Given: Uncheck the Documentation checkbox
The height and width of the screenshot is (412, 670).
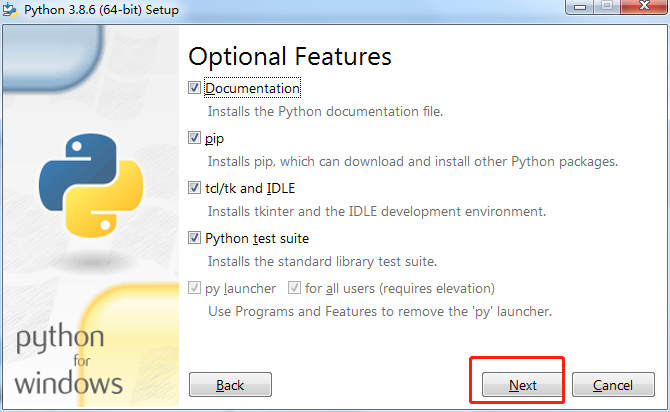Looking at the screenshot, I should click(x=195, y=88).
